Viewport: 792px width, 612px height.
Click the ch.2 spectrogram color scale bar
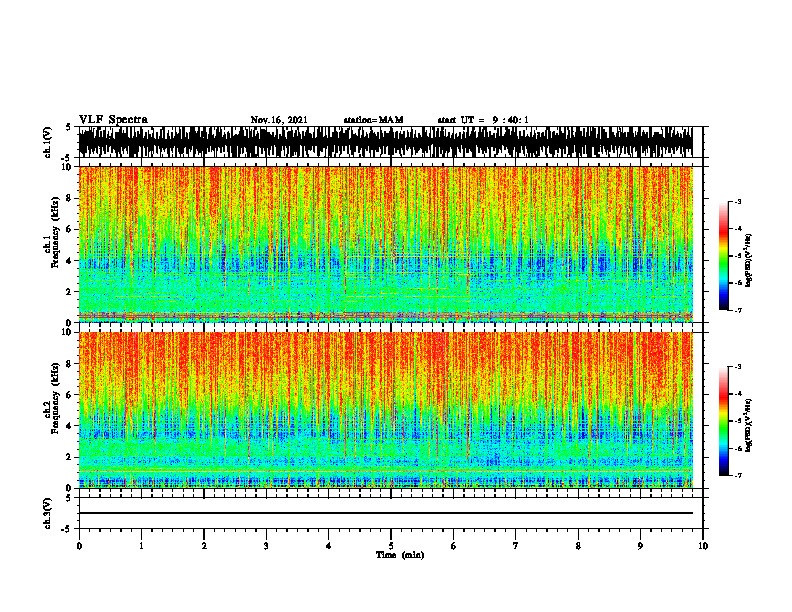click(724, 421)
